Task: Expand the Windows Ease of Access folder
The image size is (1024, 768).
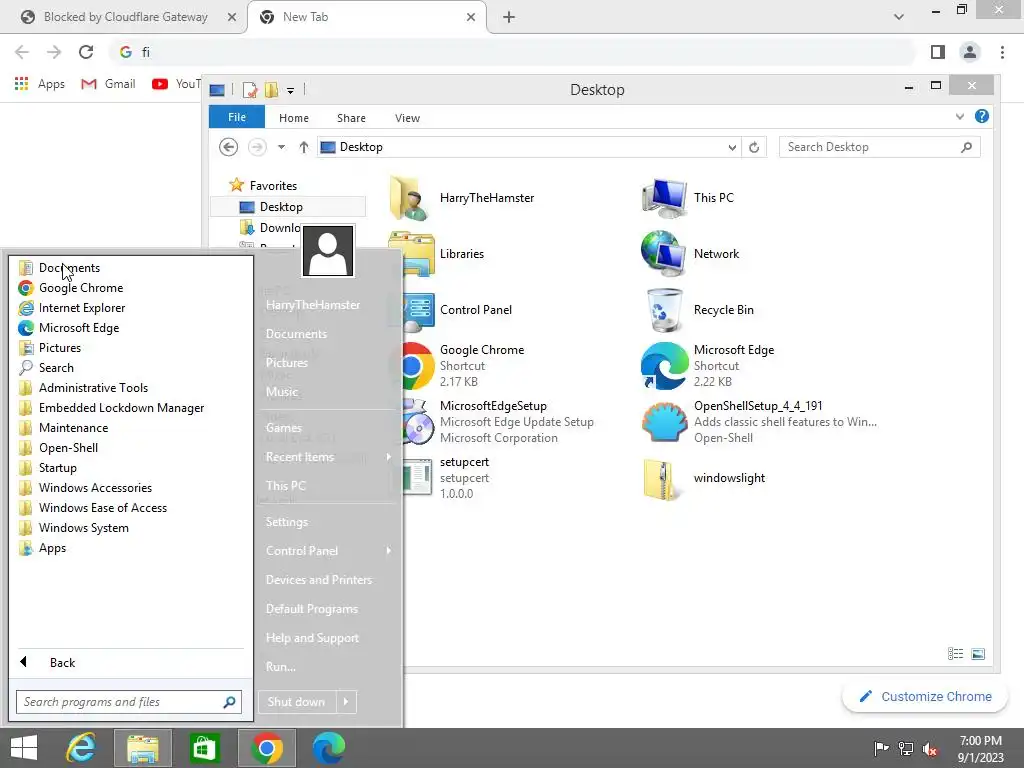Action: point(103,508)
